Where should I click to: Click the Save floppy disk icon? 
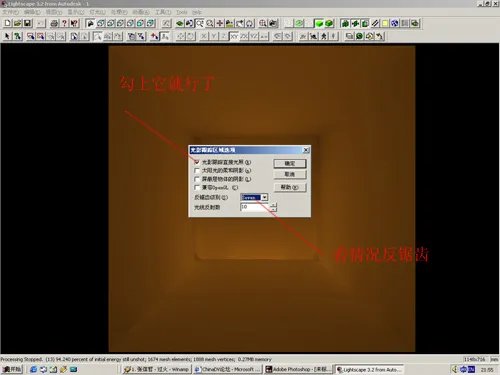coord(27,23)
